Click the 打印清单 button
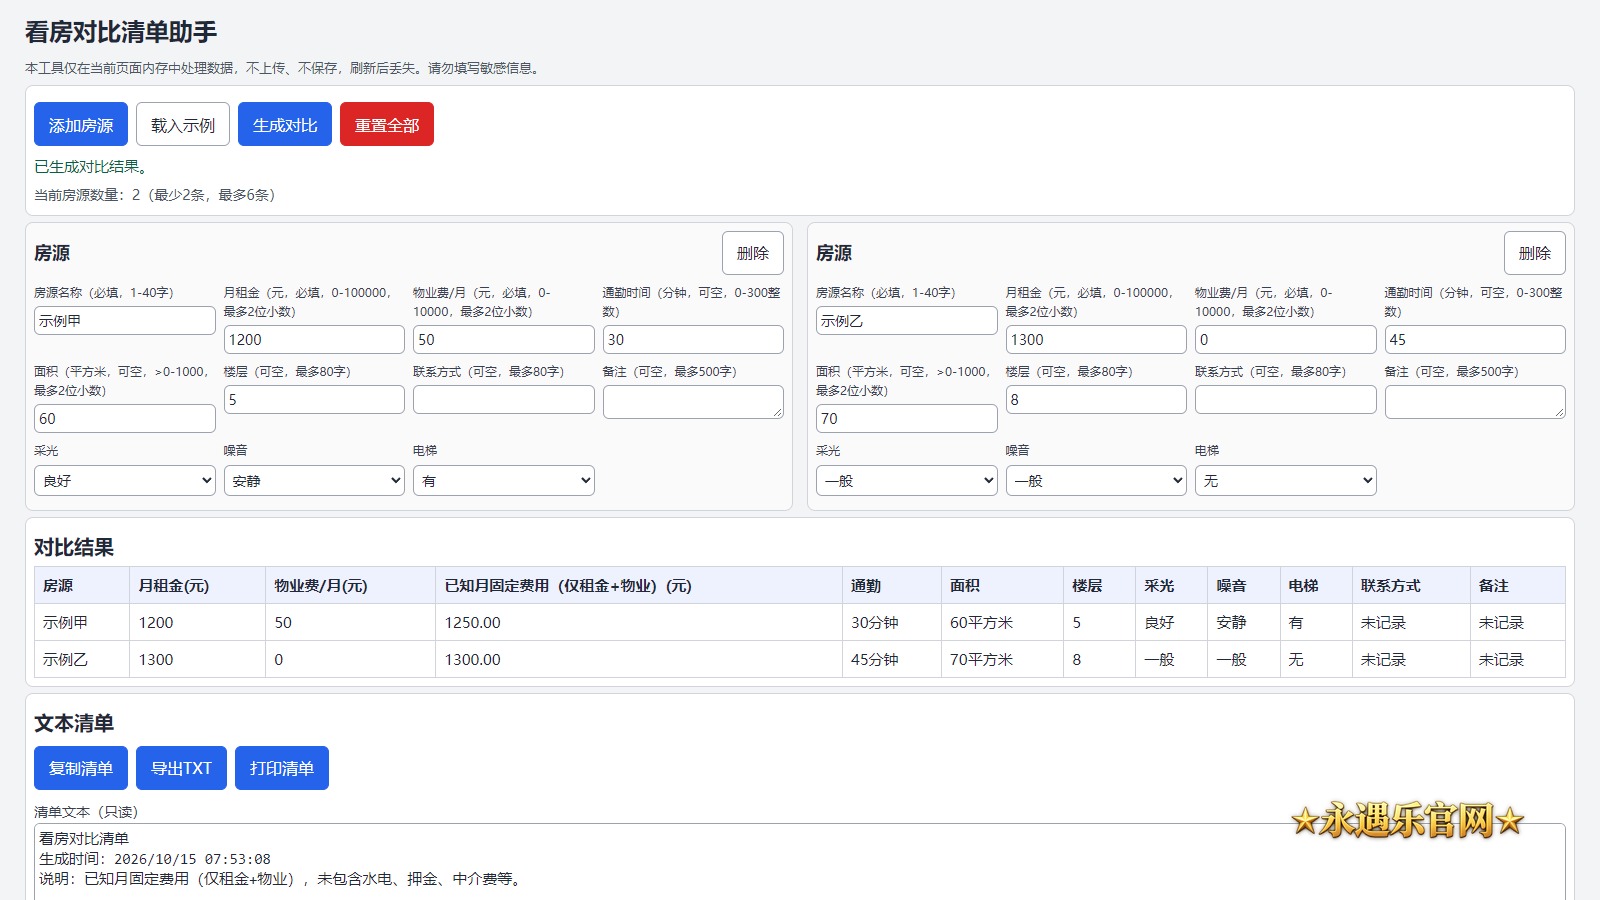The image size is (1600, 900). (282, 768)
